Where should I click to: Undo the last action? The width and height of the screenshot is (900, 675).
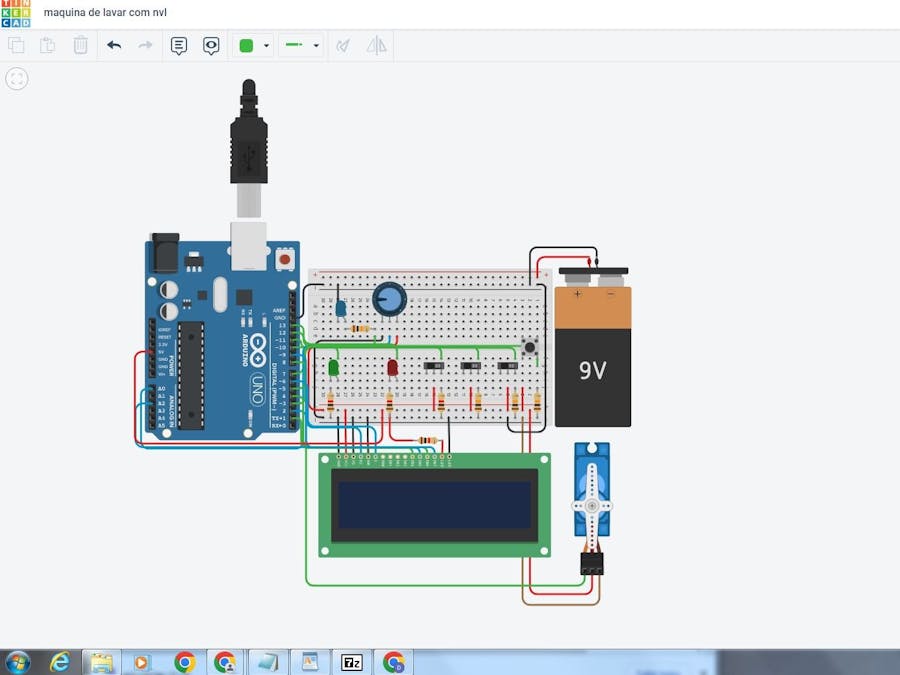(x=114, y=45)
